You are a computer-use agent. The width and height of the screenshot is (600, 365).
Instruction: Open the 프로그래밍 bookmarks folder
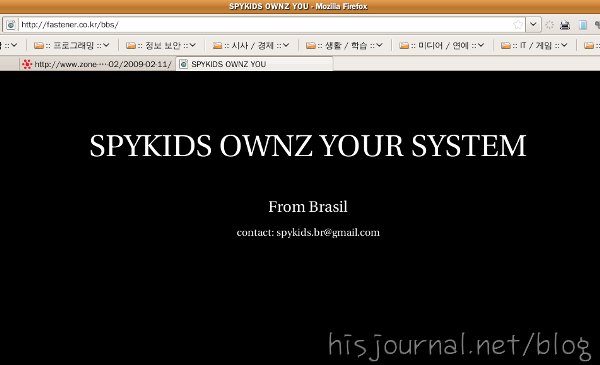(x=72, y=46)
